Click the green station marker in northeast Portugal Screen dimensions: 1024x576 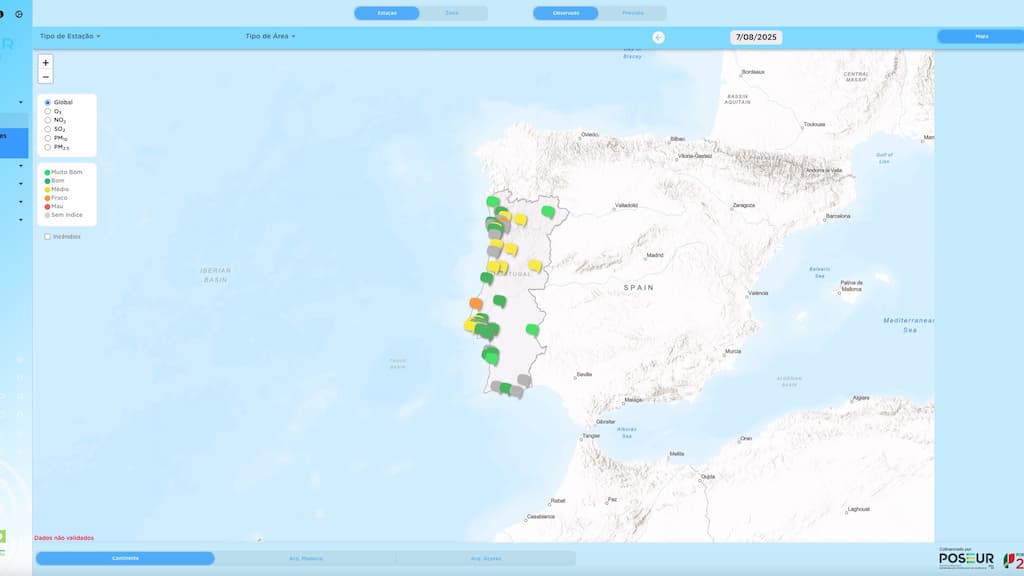[x=547, y=211]
